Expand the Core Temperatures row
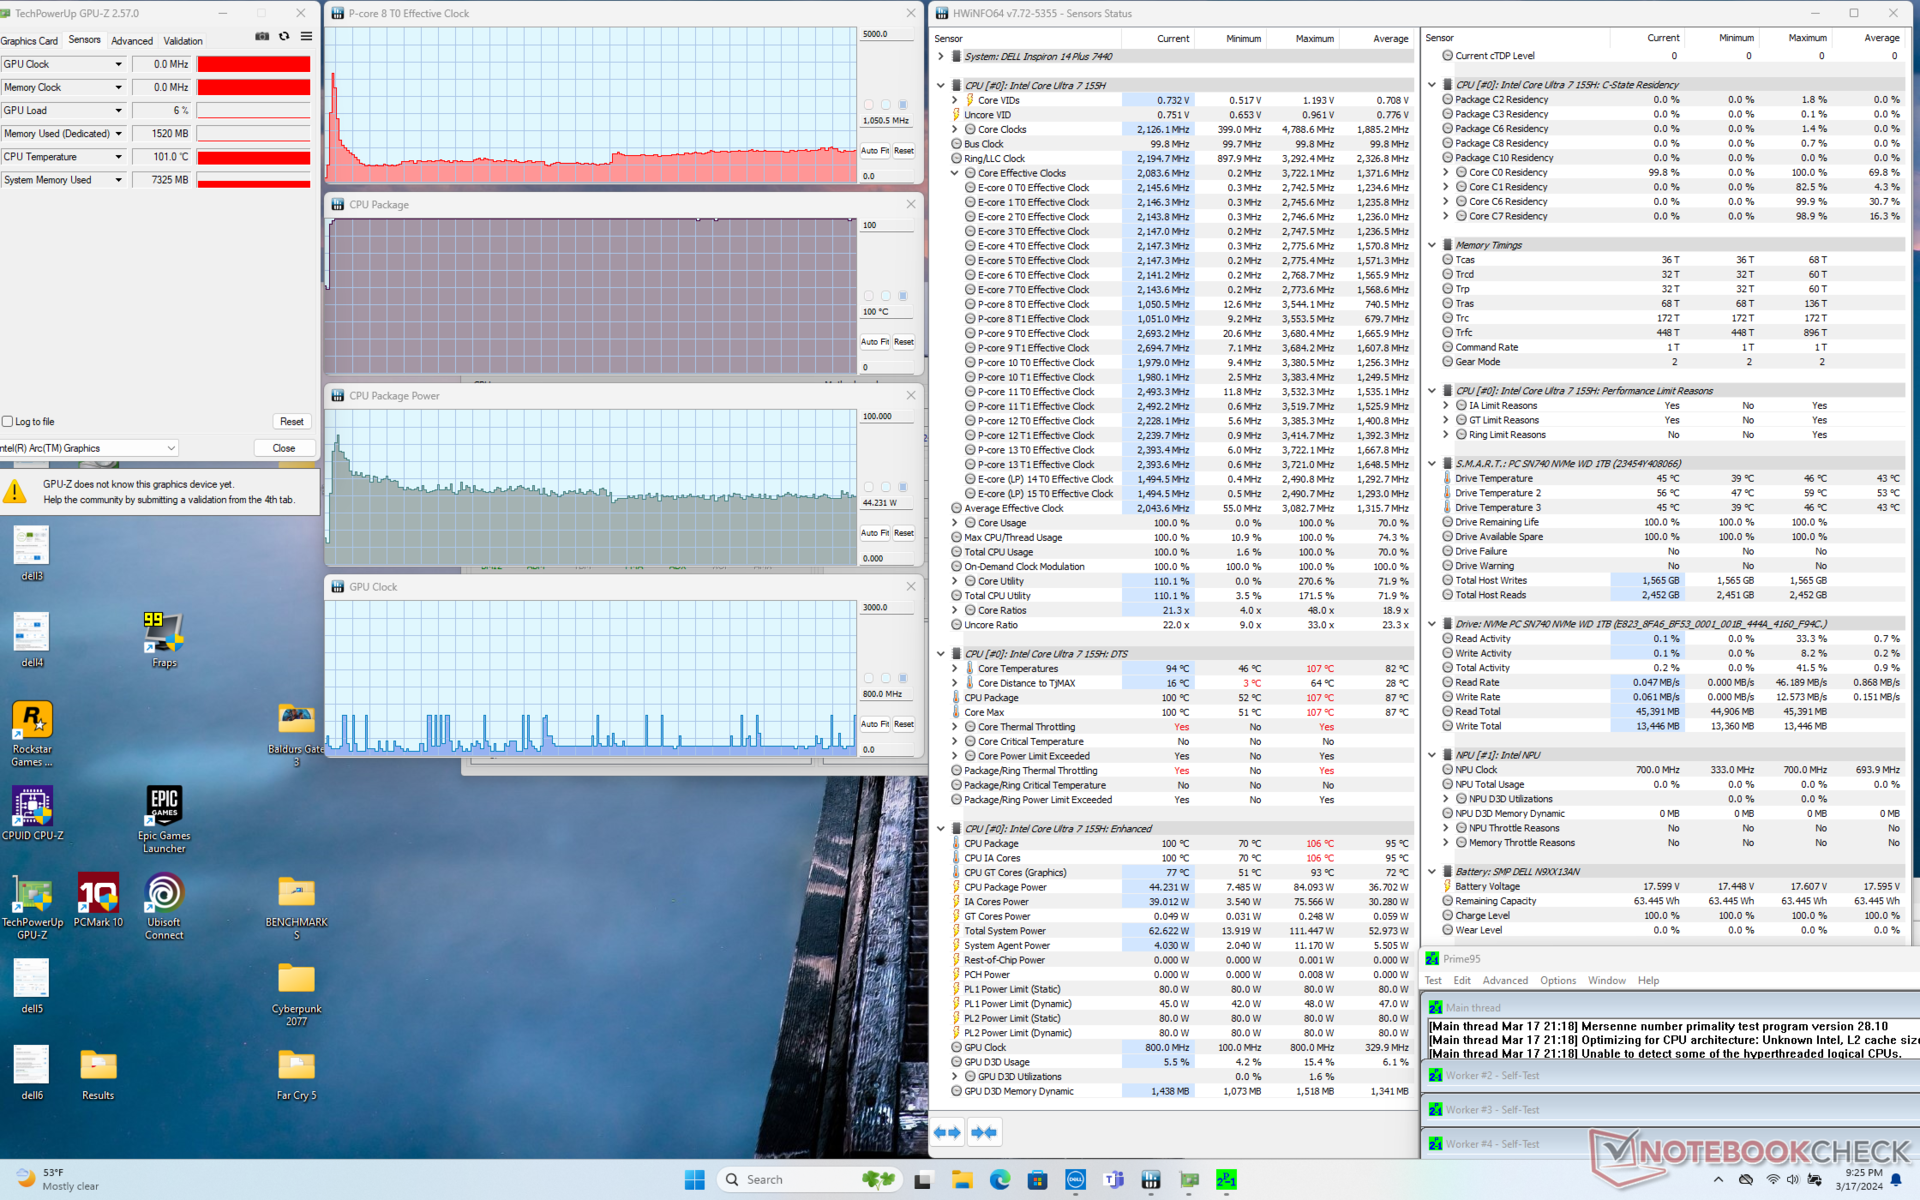 pyautogui.click(x=955, y=669)
